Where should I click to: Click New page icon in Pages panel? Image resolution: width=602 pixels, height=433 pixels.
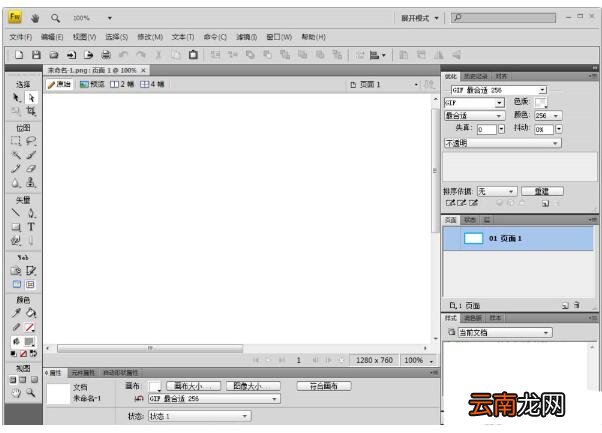(565, 306)
